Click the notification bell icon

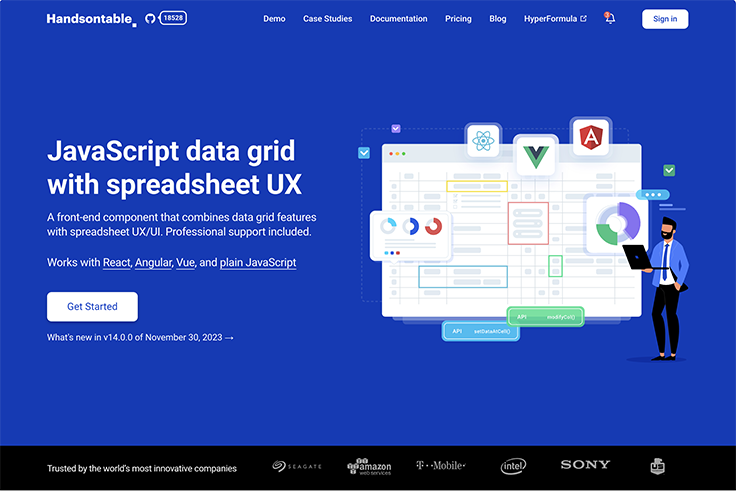click(610, 18)
